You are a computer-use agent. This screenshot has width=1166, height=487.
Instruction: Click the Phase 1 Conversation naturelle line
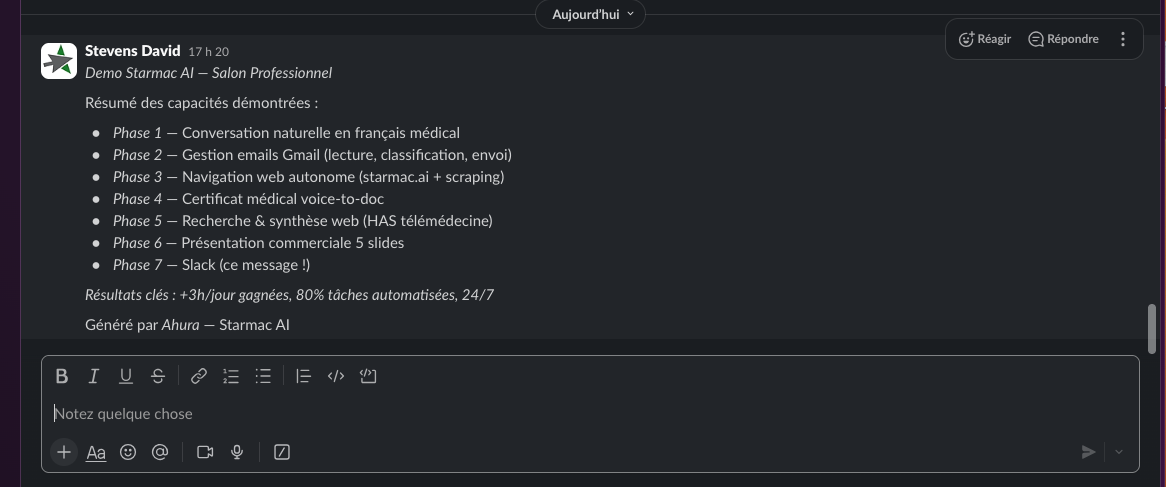[x=286, y=133]
